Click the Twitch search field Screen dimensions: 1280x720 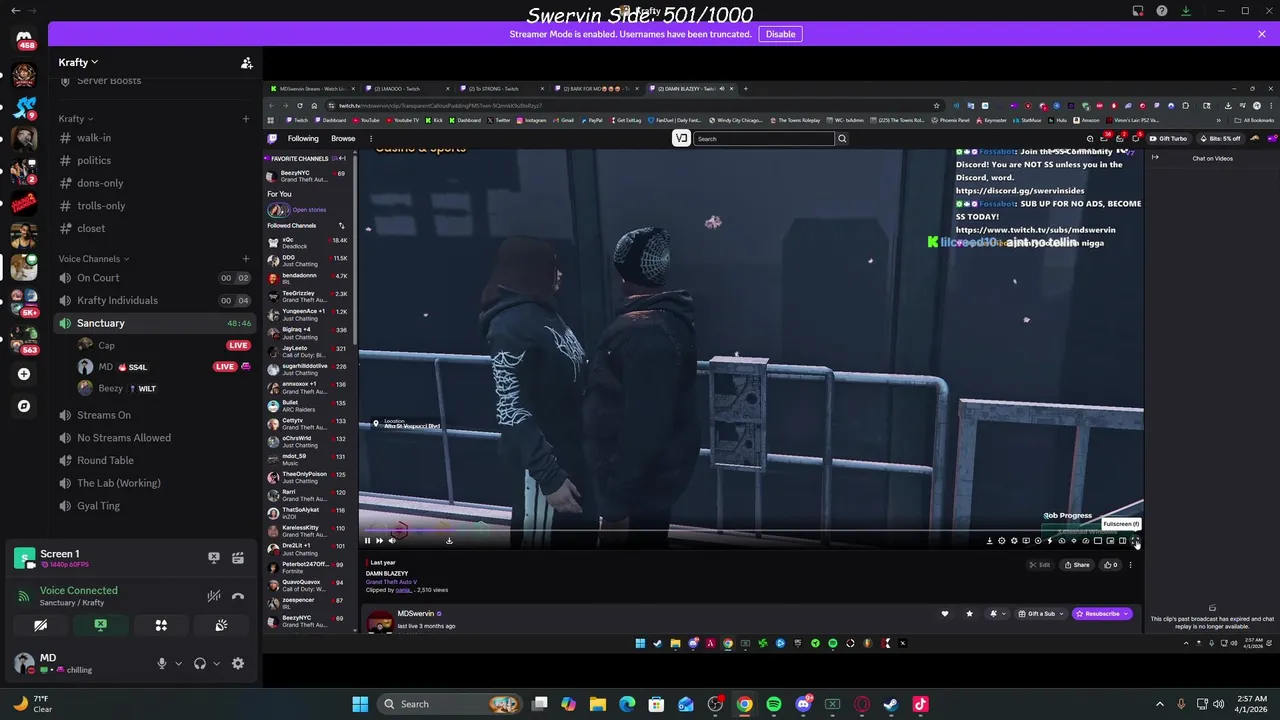pyautogui.click(x=764, y=139)
